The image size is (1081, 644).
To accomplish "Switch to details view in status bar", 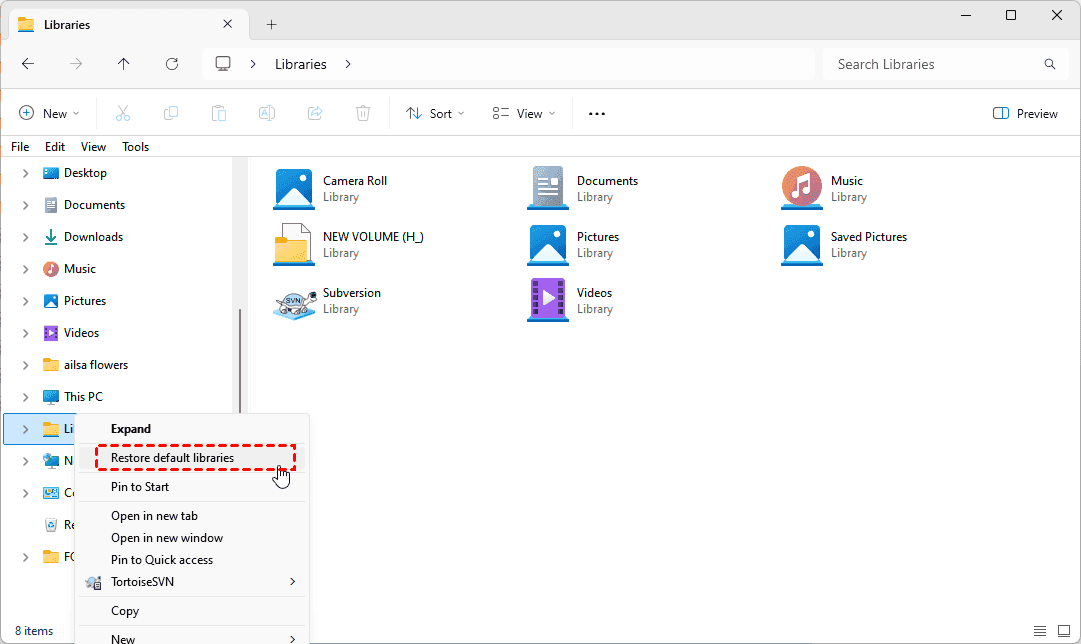I will (x=1040, y=631).
